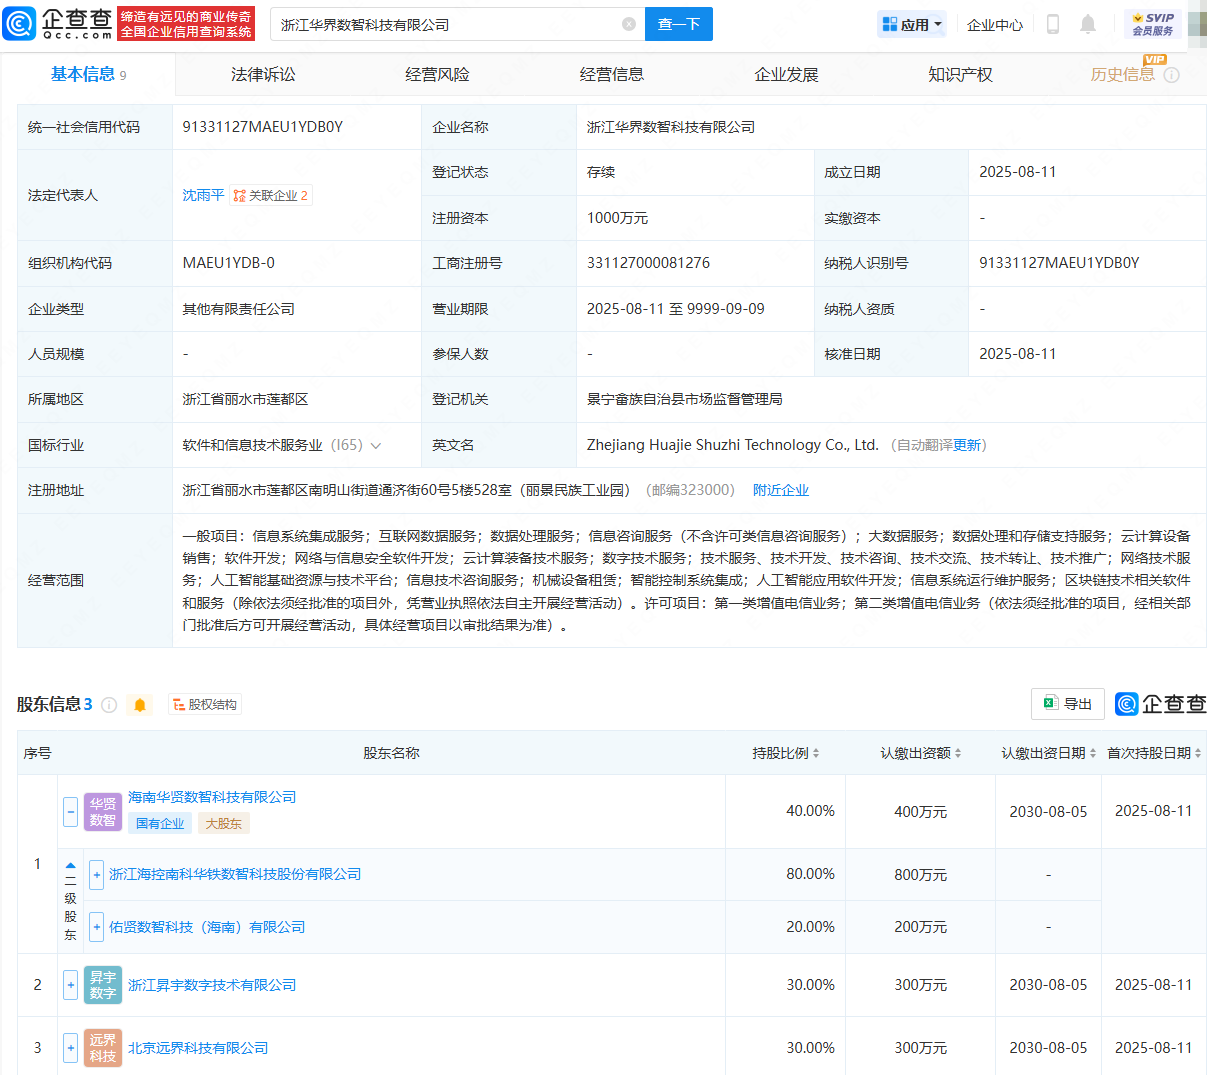Collapse 海南华贤数智科技 shareholder row
Image resolution: width=1207 pixels, height=1075 pixels.
pos(70,812)
